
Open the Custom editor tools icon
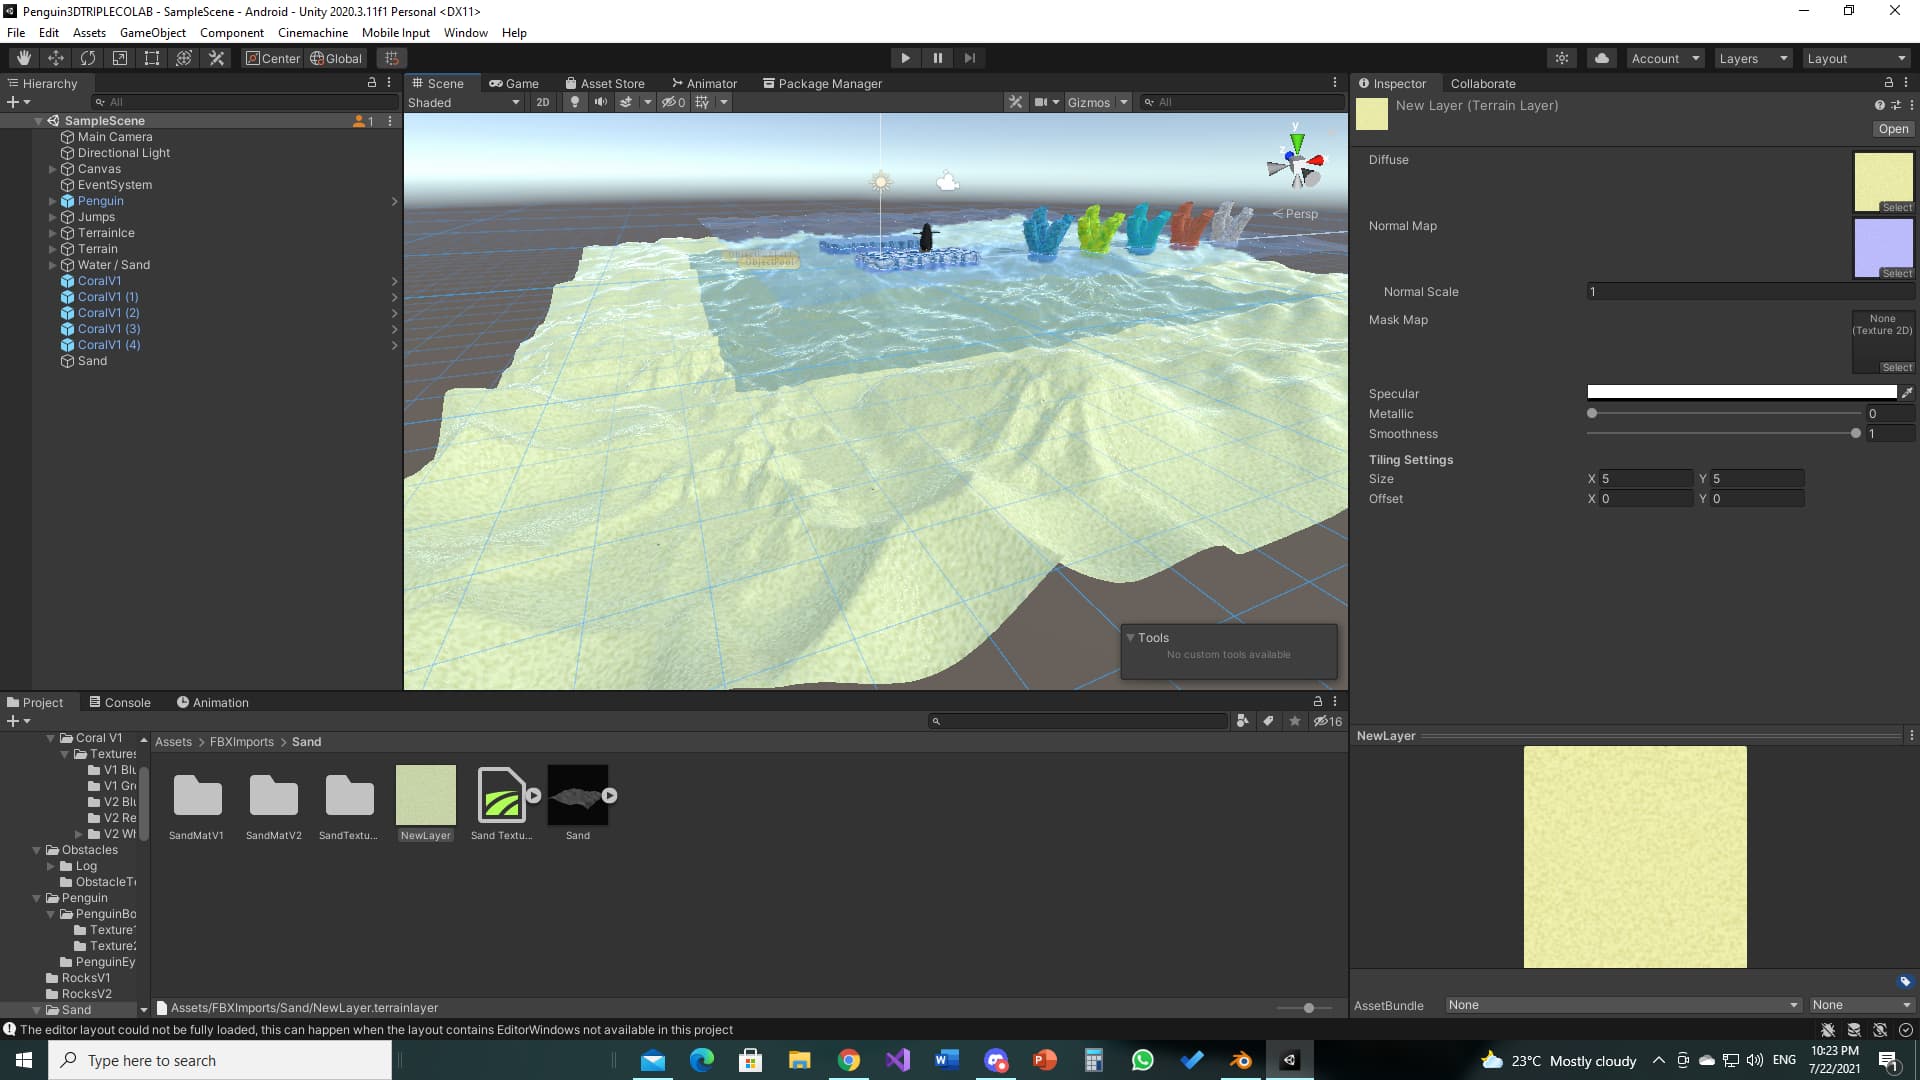(x=216, y=57)
